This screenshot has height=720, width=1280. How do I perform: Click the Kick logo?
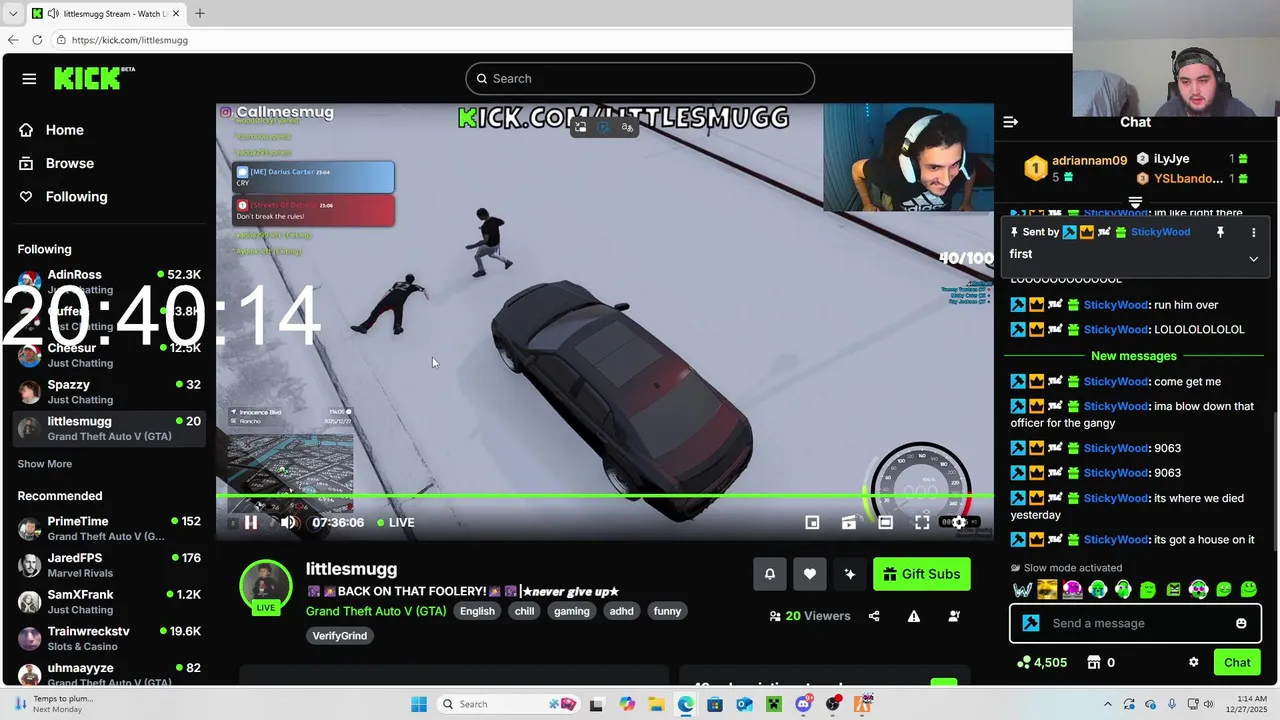tap(94, 78)
